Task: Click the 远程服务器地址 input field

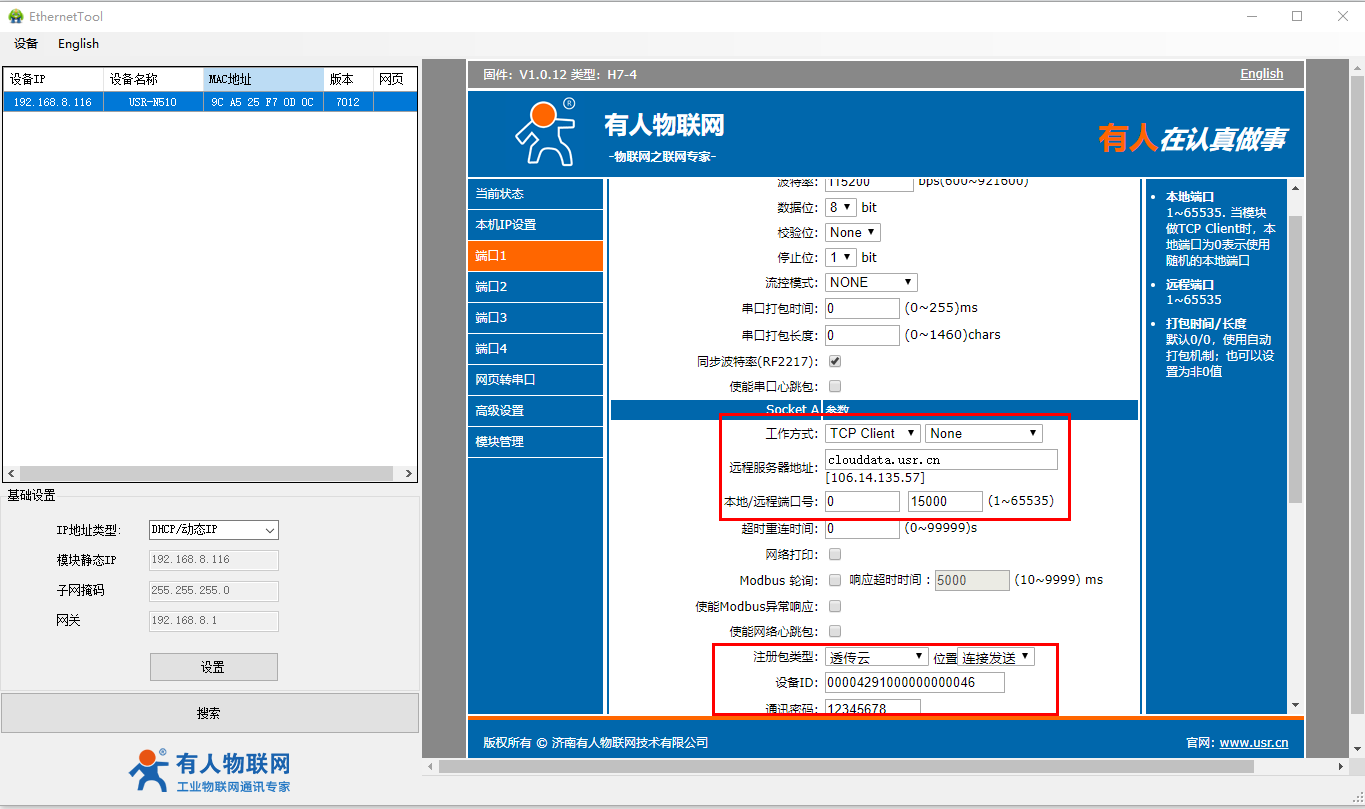Action: [940, 459]
